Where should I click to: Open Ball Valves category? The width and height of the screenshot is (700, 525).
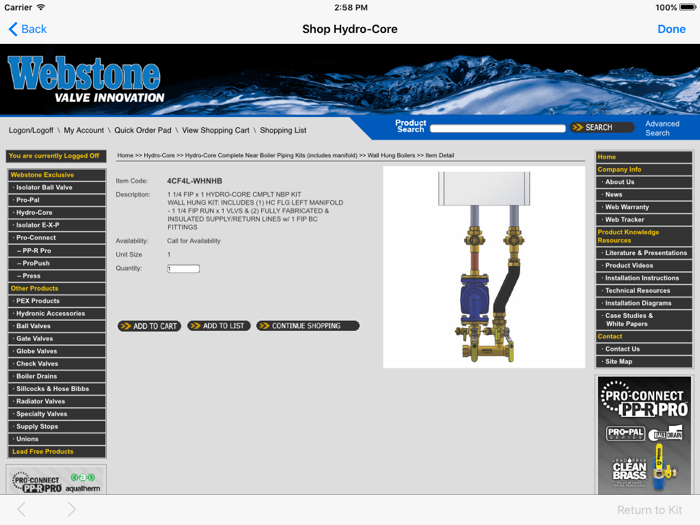[57, 326]
